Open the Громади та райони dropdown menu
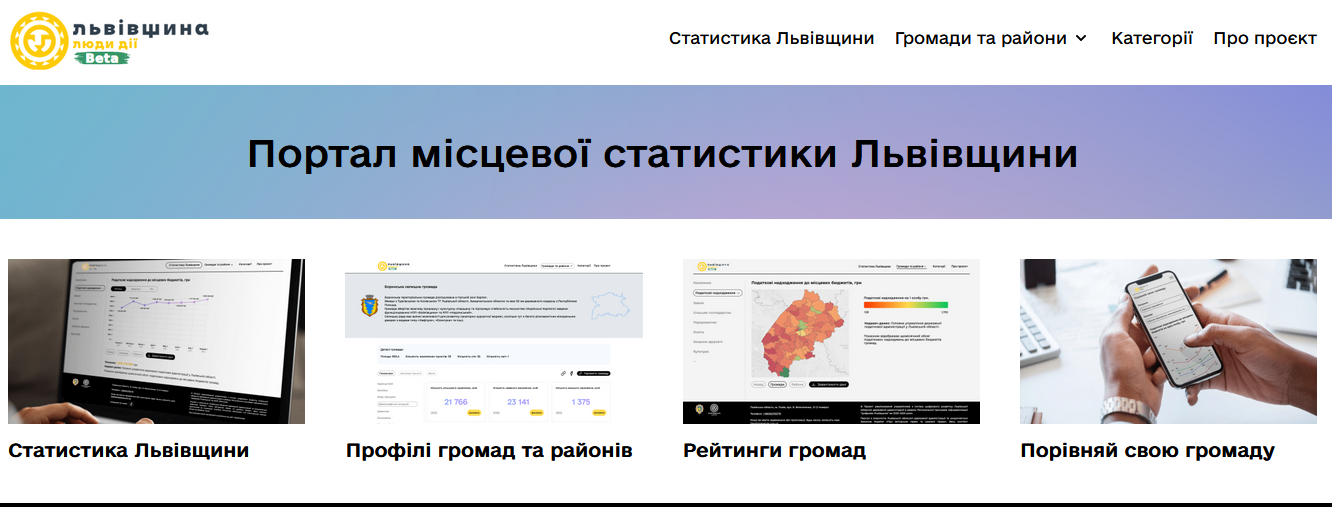This screenshot has height=507, width=1332. (x=980, y=39)
